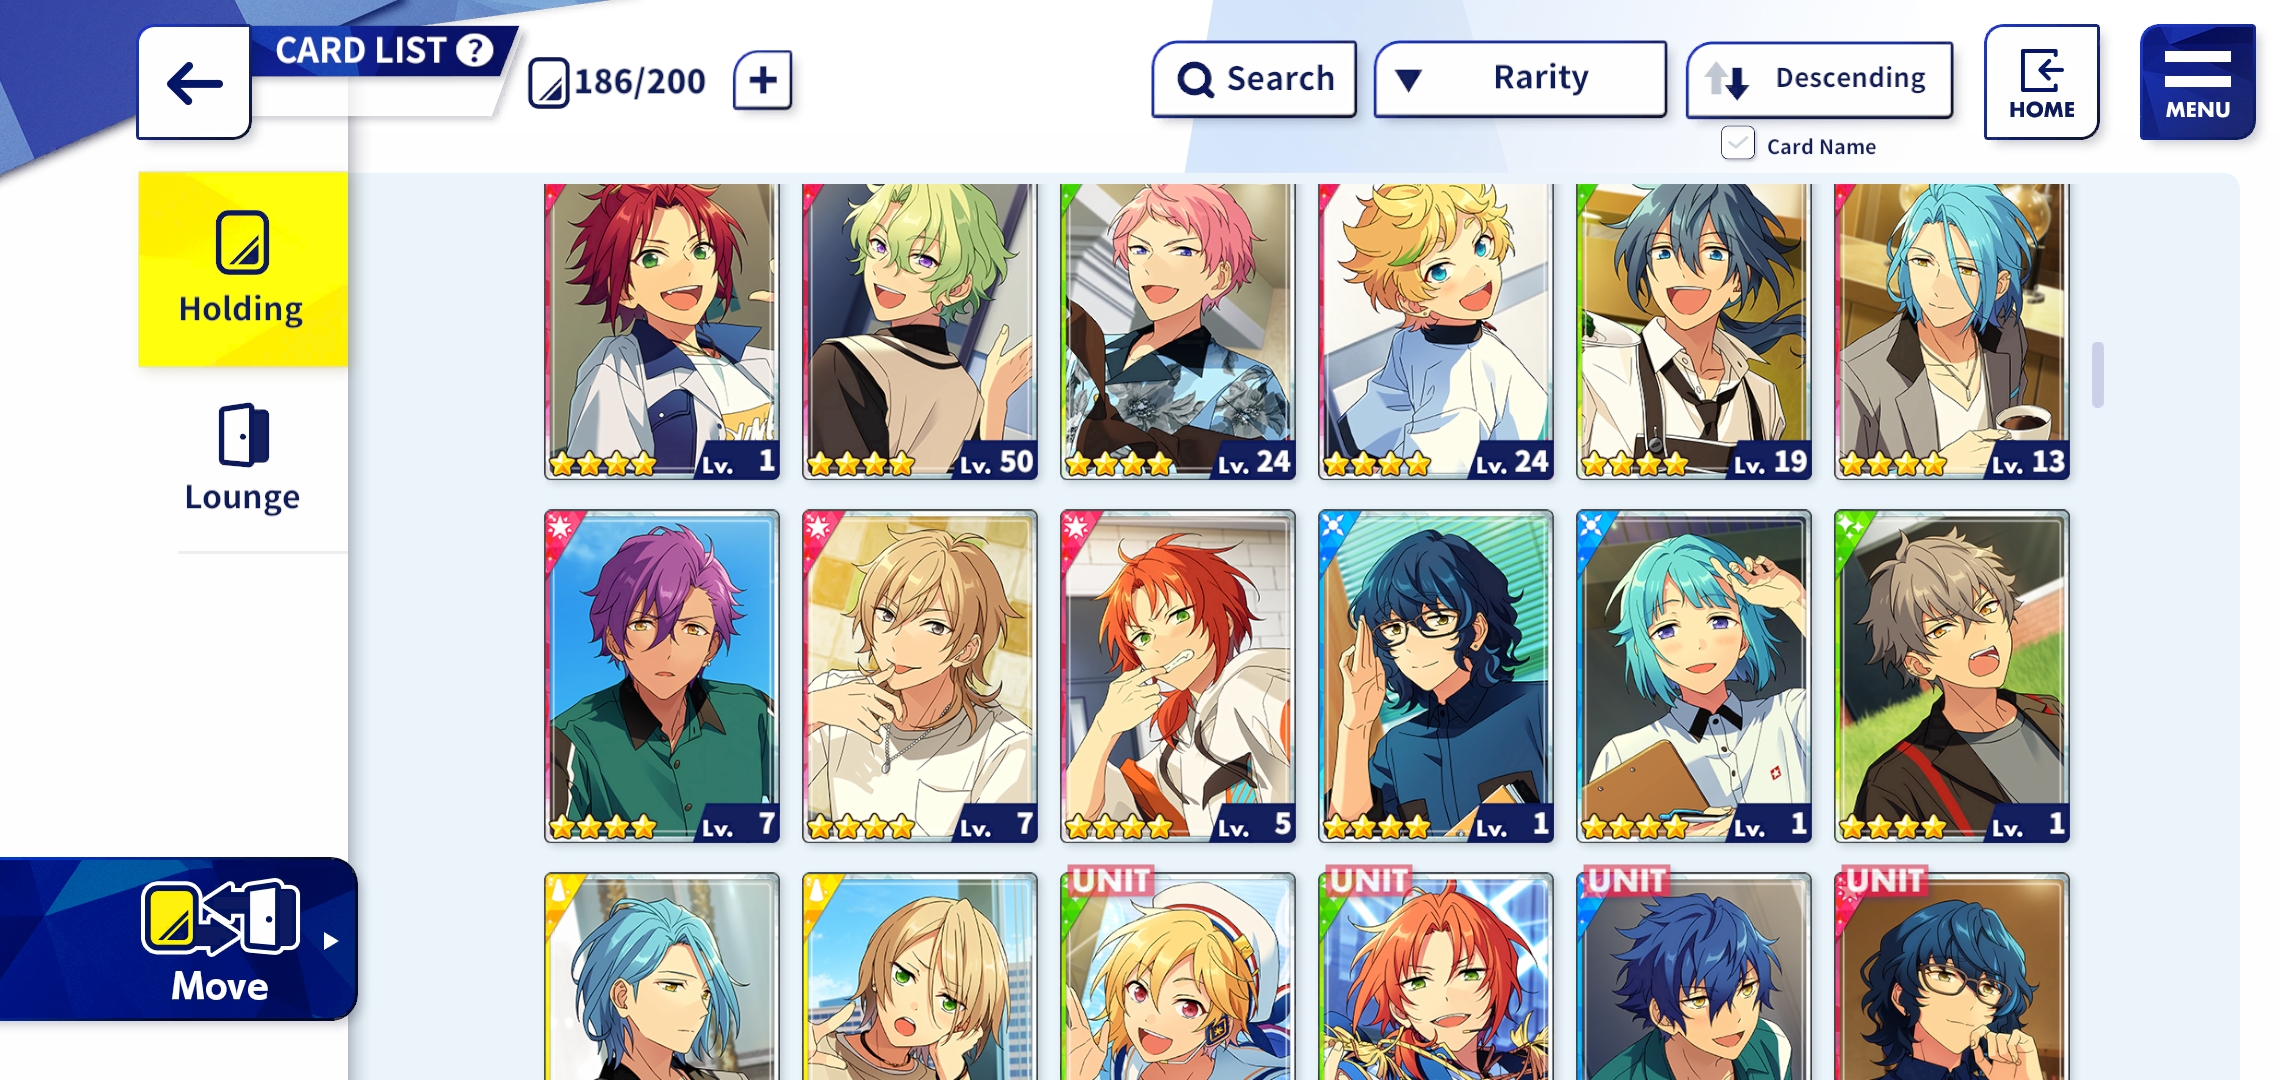This screenshot has width=2280, height=1080.
Task: Click the card count icon beside 186/200
Action: [x=548, y=83]
